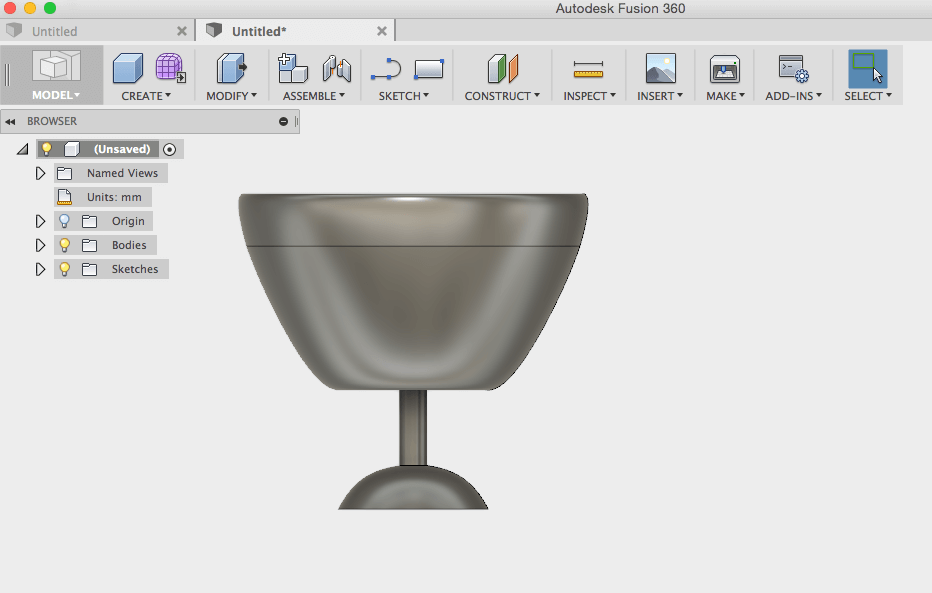Screen dimensions: 932x593
Task: Click the goblet stem in viewport
Action: (x=413, y=428)
